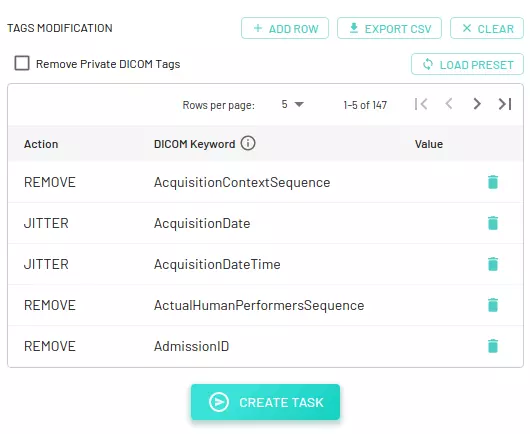Screen dimensions: 530x434
Task: Clear all tags with CLEAR button
Action: 487,28
